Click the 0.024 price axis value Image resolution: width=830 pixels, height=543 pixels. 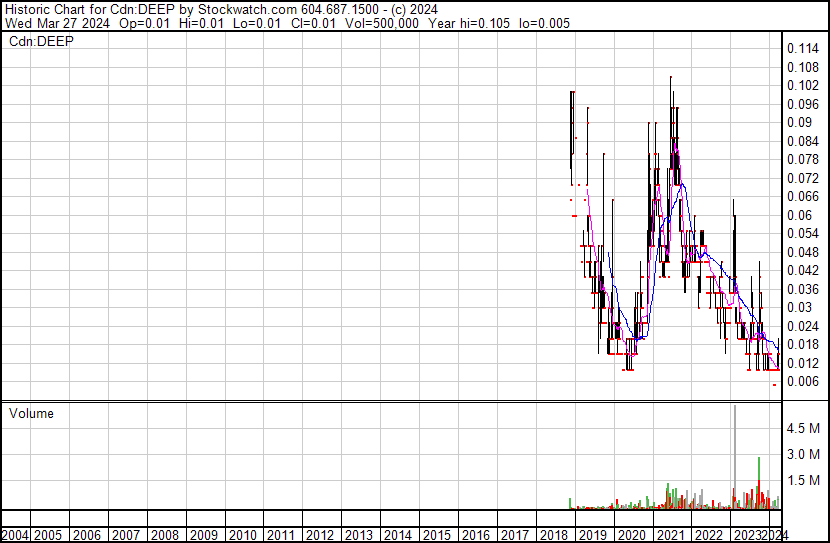(x=803, y=326)
